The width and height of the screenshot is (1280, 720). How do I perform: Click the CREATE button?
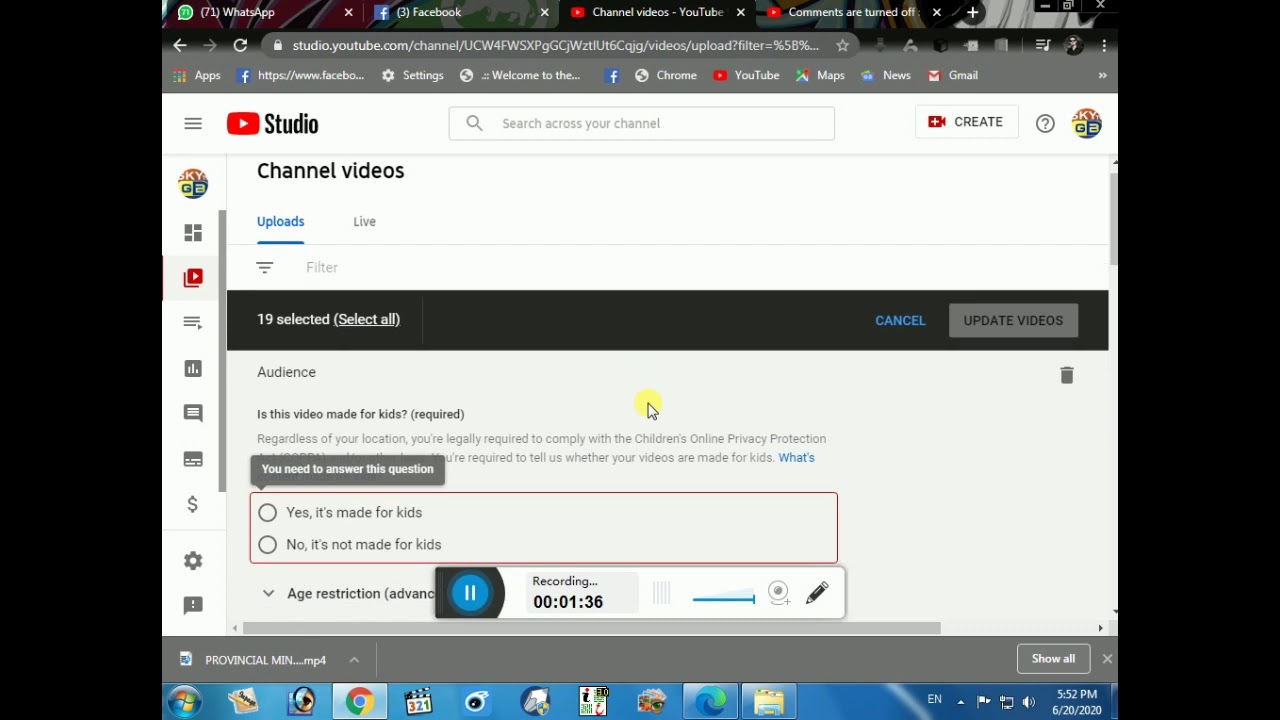966,122
